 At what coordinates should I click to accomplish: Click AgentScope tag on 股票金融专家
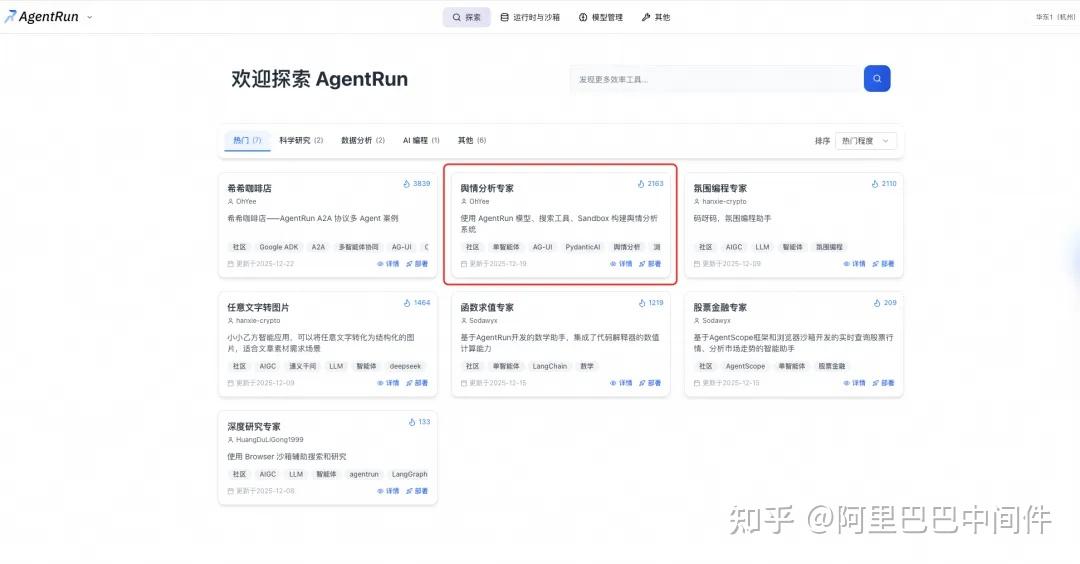pyautogui.click(x=745, y=366)
